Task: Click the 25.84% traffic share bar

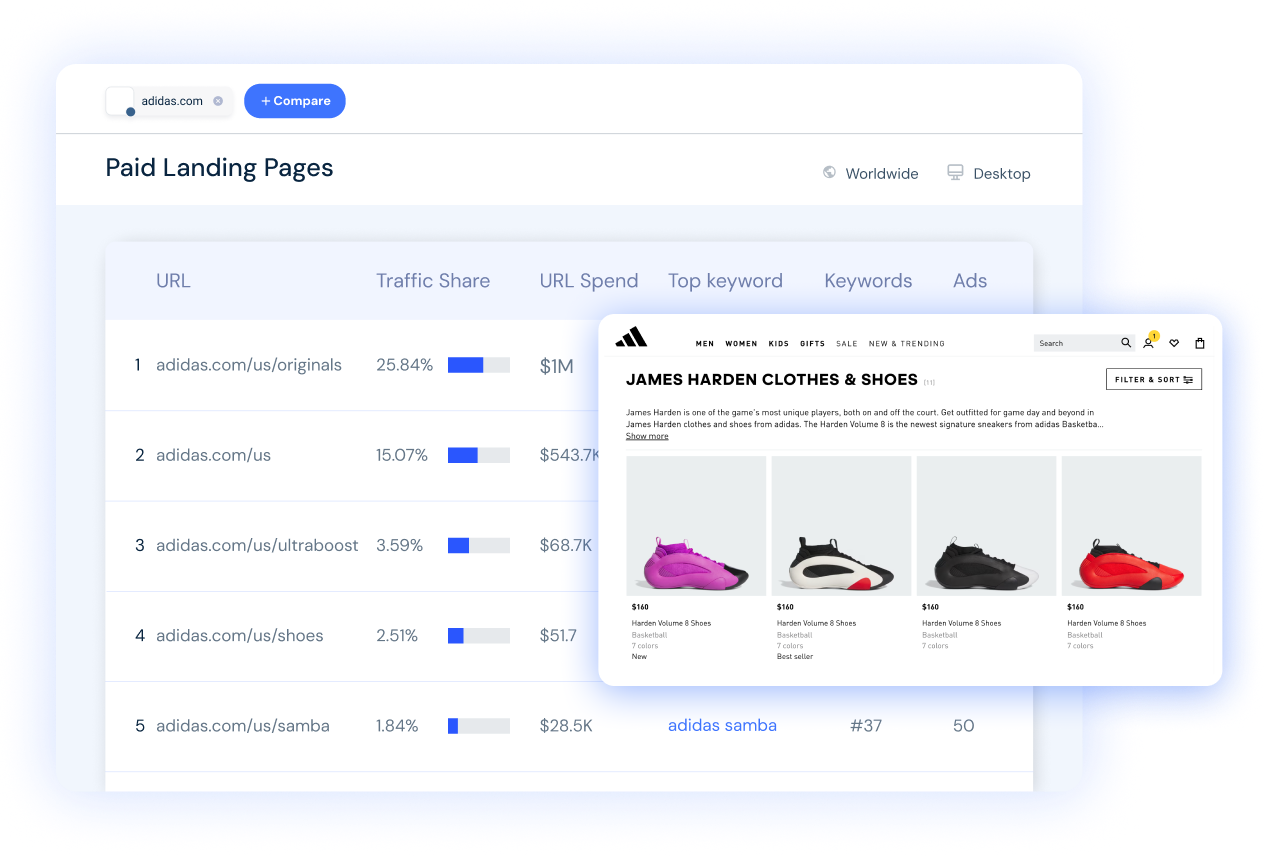Action: pyautogui.click(x=479, y=365)
